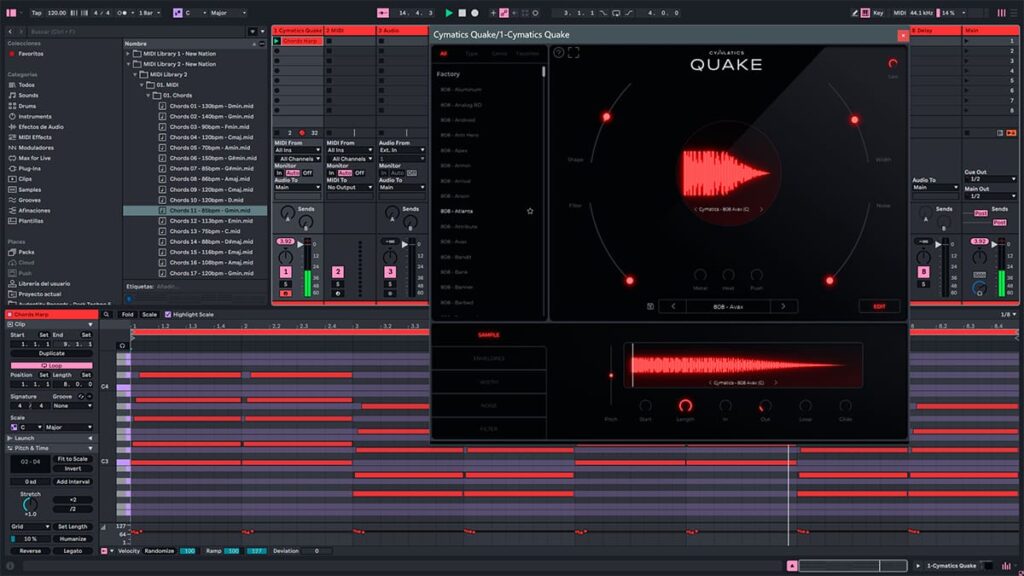The height and width of the screenshot is (576, 1024).
Task: Adjust the Length knob in Quake sample section
Action: 685,406
